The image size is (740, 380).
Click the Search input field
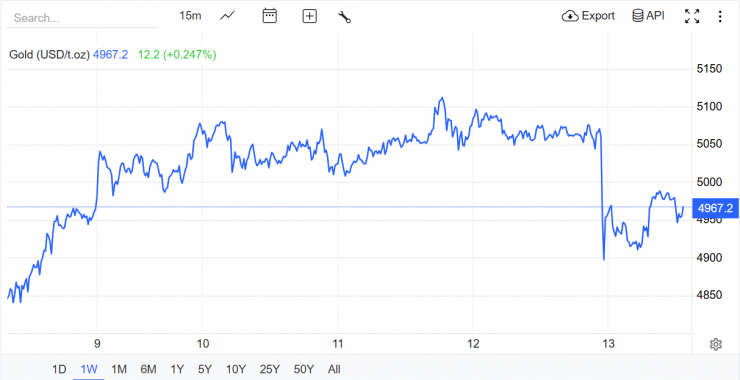pos(83,18)
